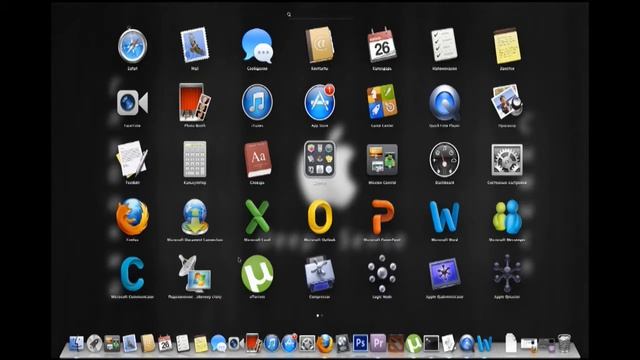Open System Preferences in Launchpad grid

click(x=507, y=160)
